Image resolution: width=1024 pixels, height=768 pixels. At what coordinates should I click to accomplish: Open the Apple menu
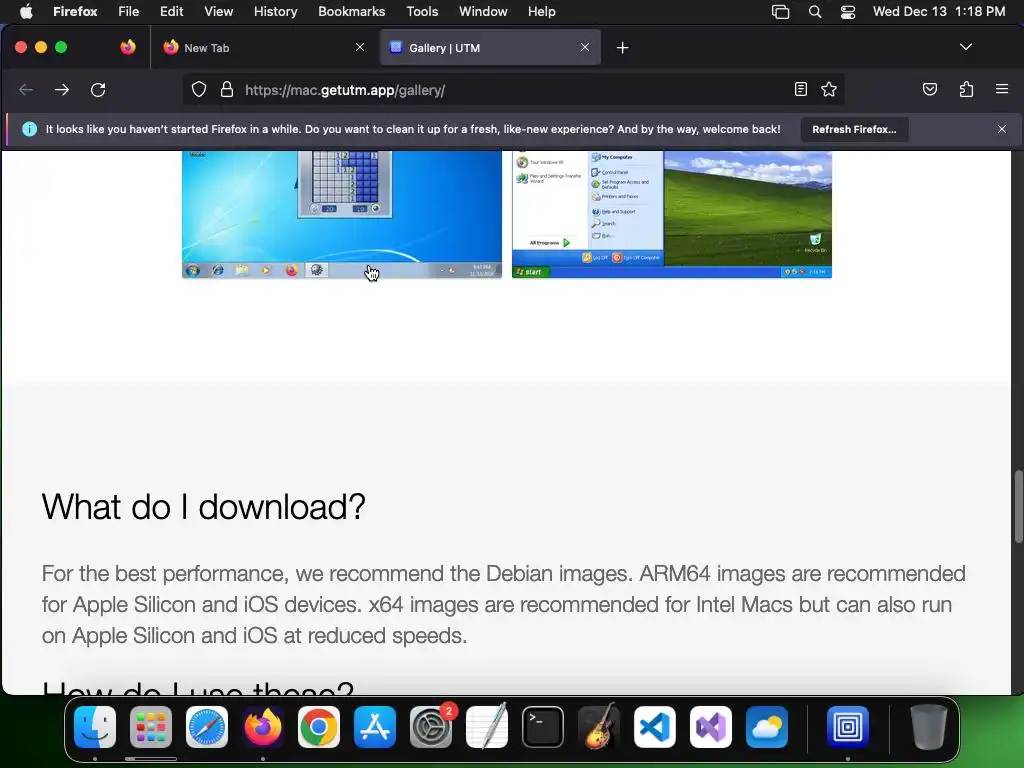click(26, 11)
